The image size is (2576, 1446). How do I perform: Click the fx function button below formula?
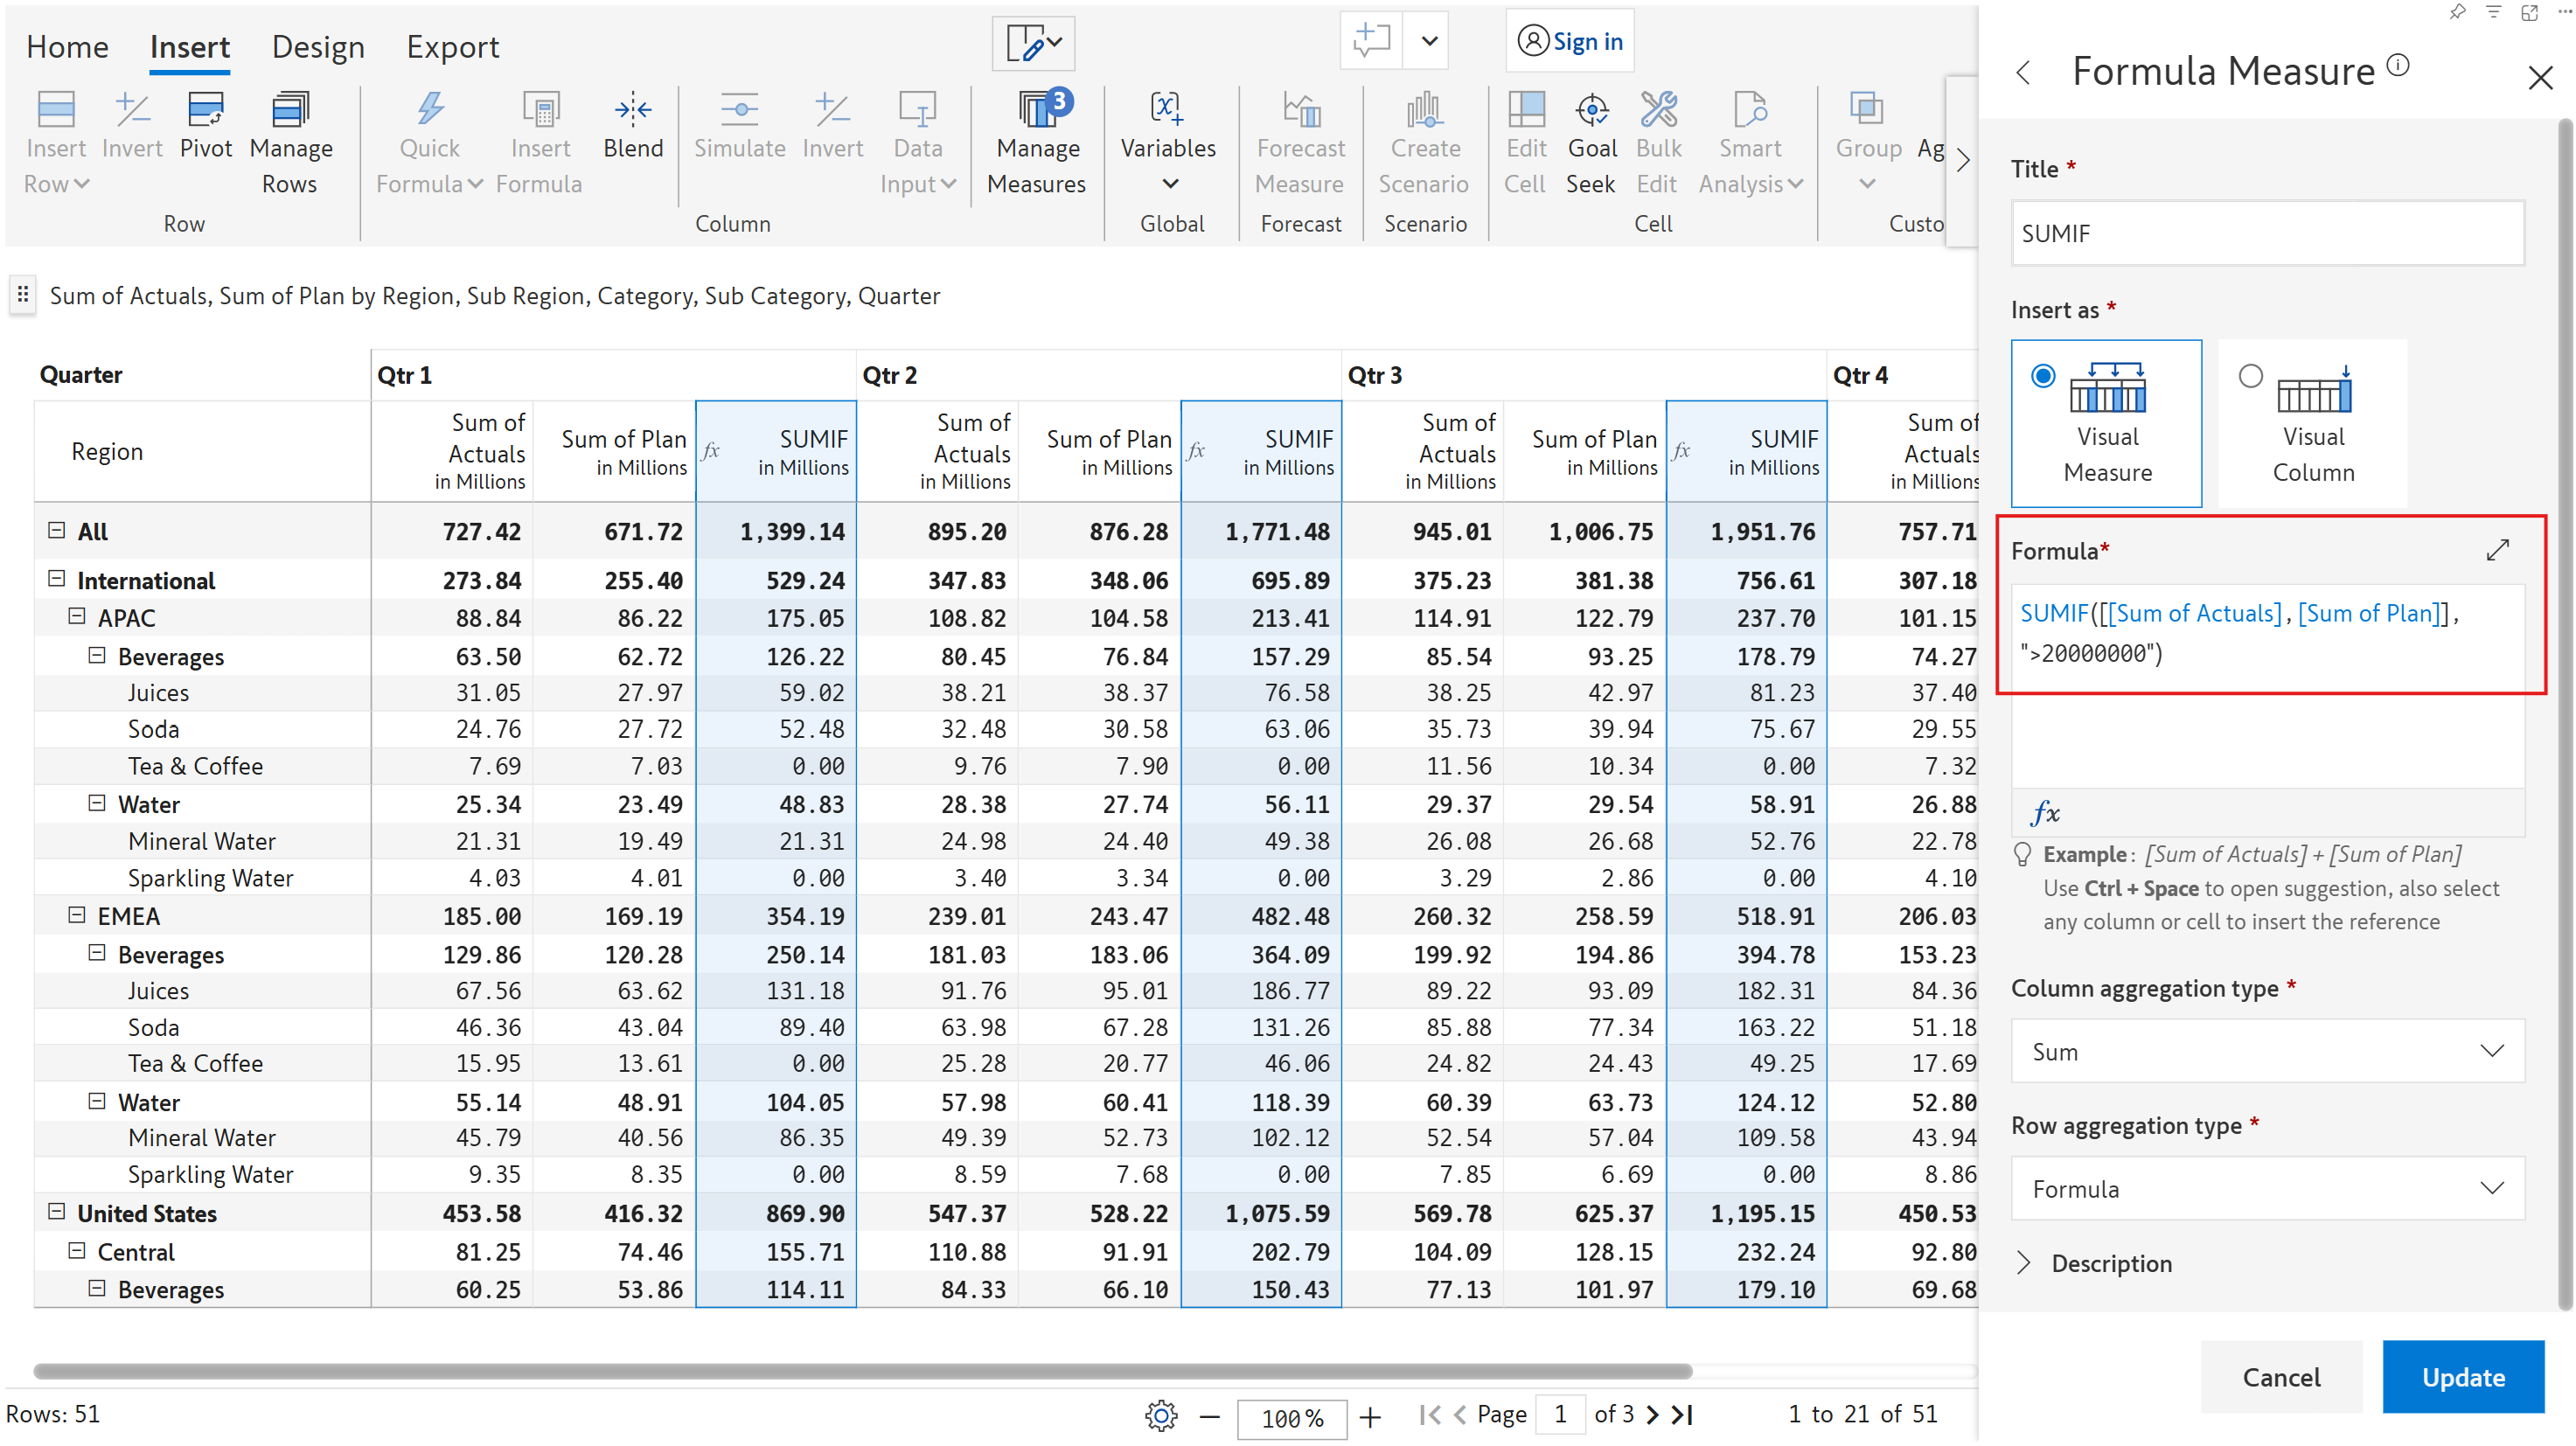(2045, 812)
